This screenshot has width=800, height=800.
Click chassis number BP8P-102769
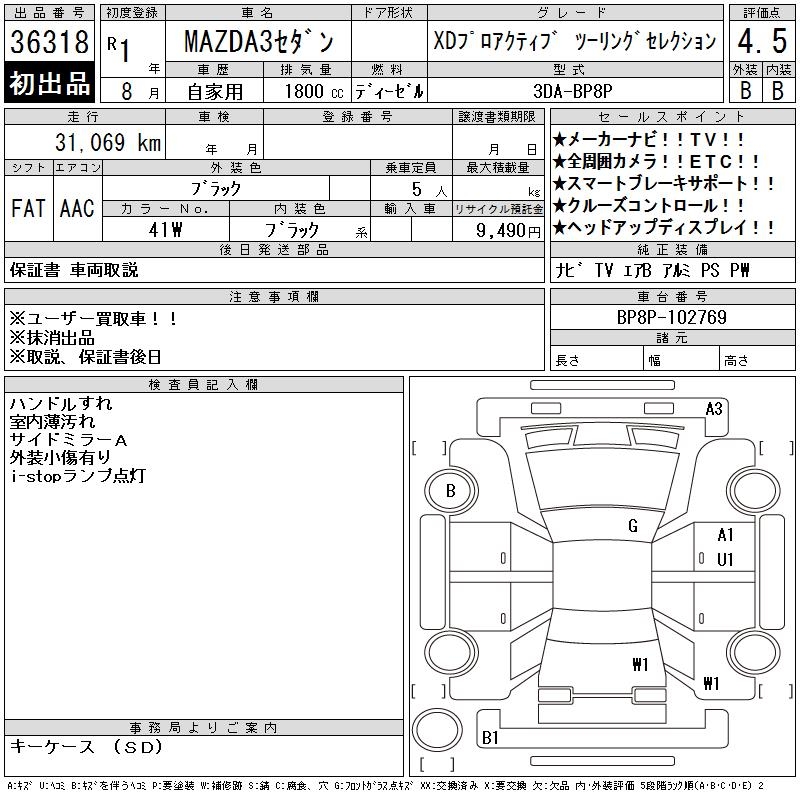click(671, 317)
